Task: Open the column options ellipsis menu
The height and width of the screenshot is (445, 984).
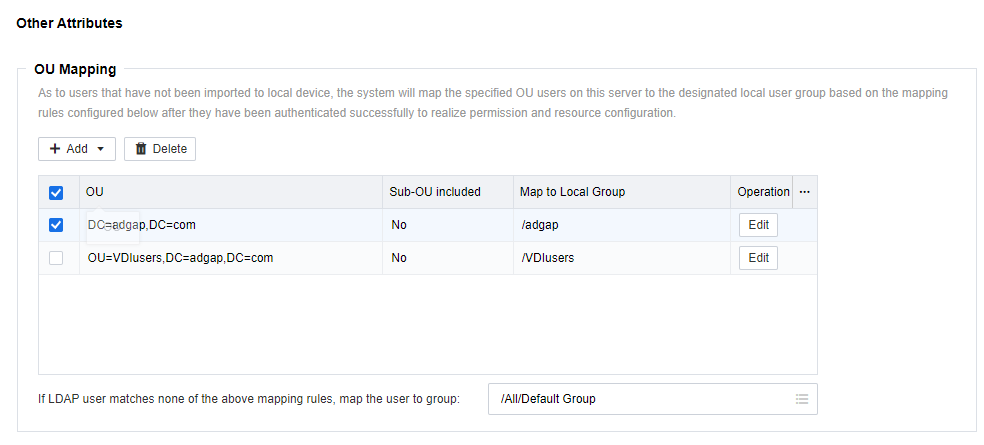Action: (x=805, y=192)
